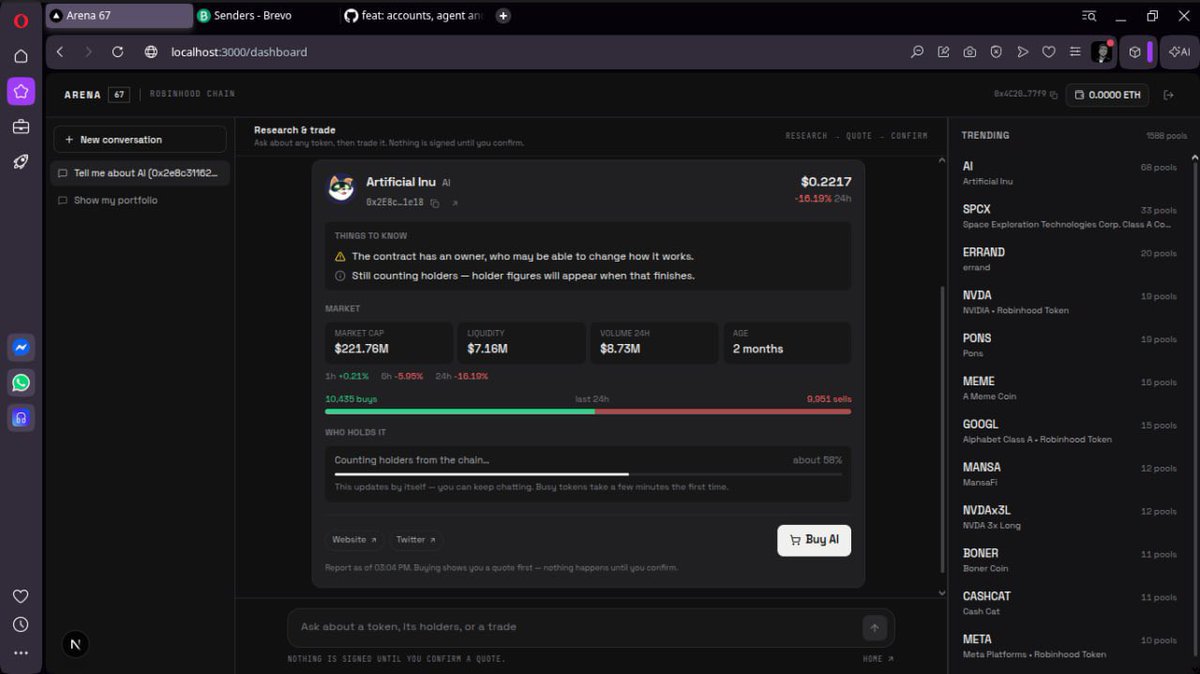Select the purple star workspace icon
This screenshot has height=674, width=1200.
click(x=21, y=92)
